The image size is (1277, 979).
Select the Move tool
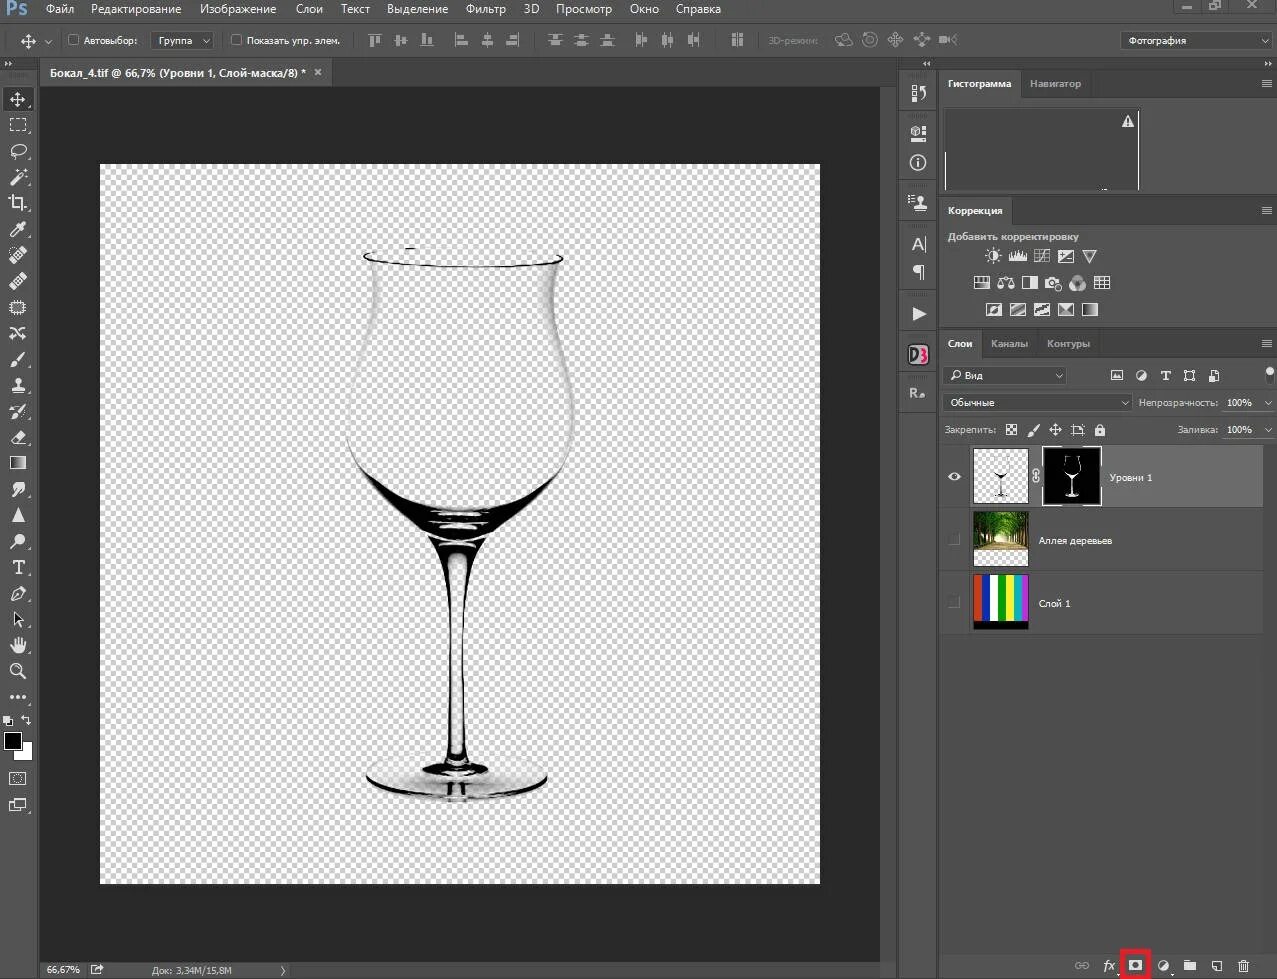(x=18, y=99)
